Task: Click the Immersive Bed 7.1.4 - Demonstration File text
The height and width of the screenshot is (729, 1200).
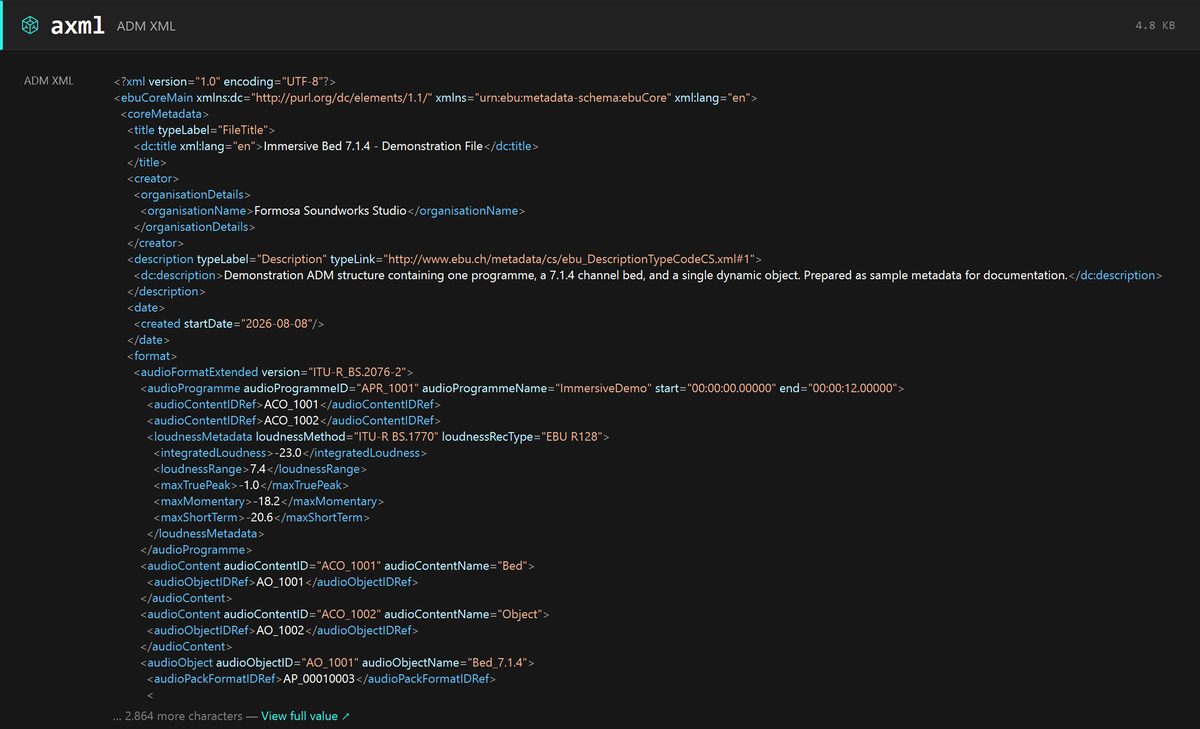Action: pyautogui.click(x=374, y=146)
